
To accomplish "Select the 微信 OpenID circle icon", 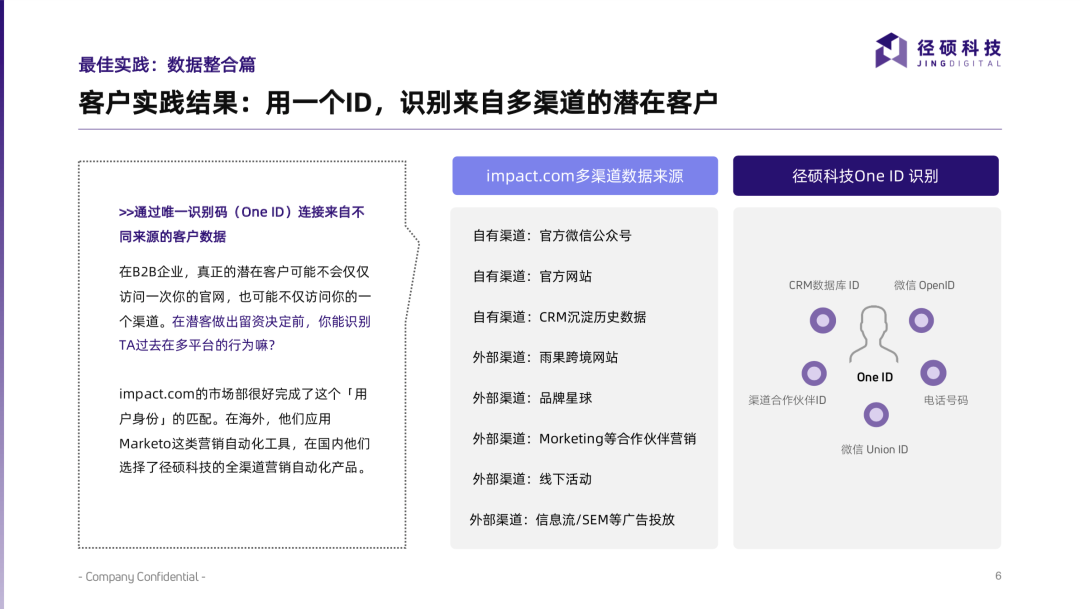I will pos(920,320).
